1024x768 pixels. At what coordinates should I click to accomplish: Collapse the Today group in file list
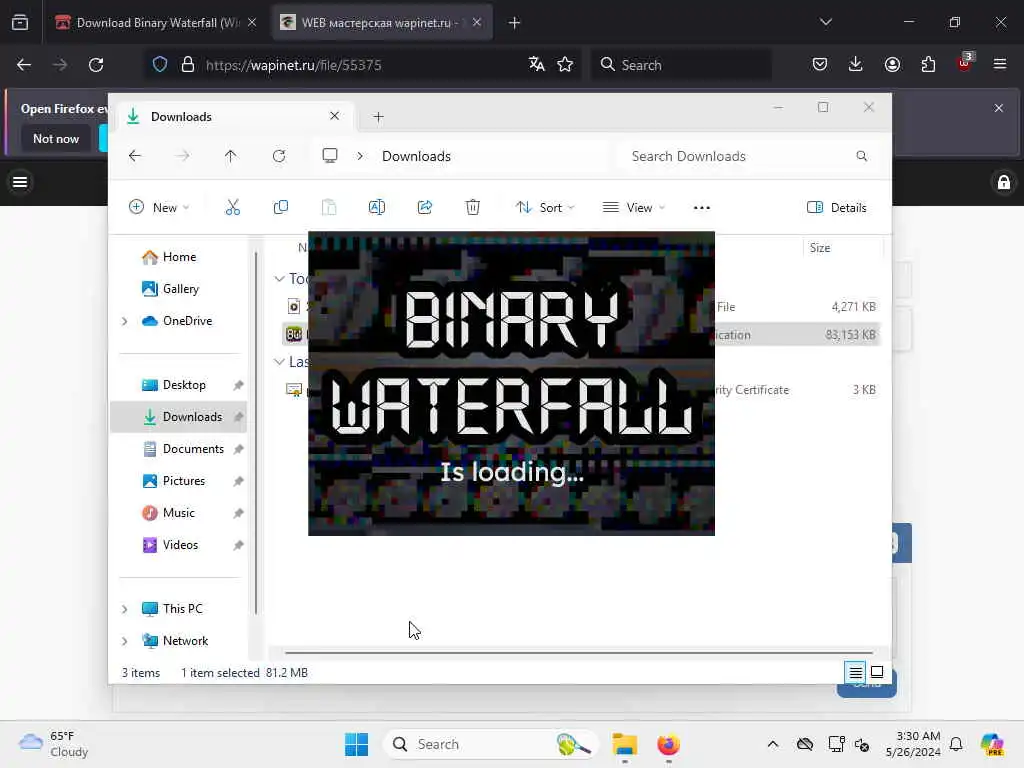click(x=280, y=279)
